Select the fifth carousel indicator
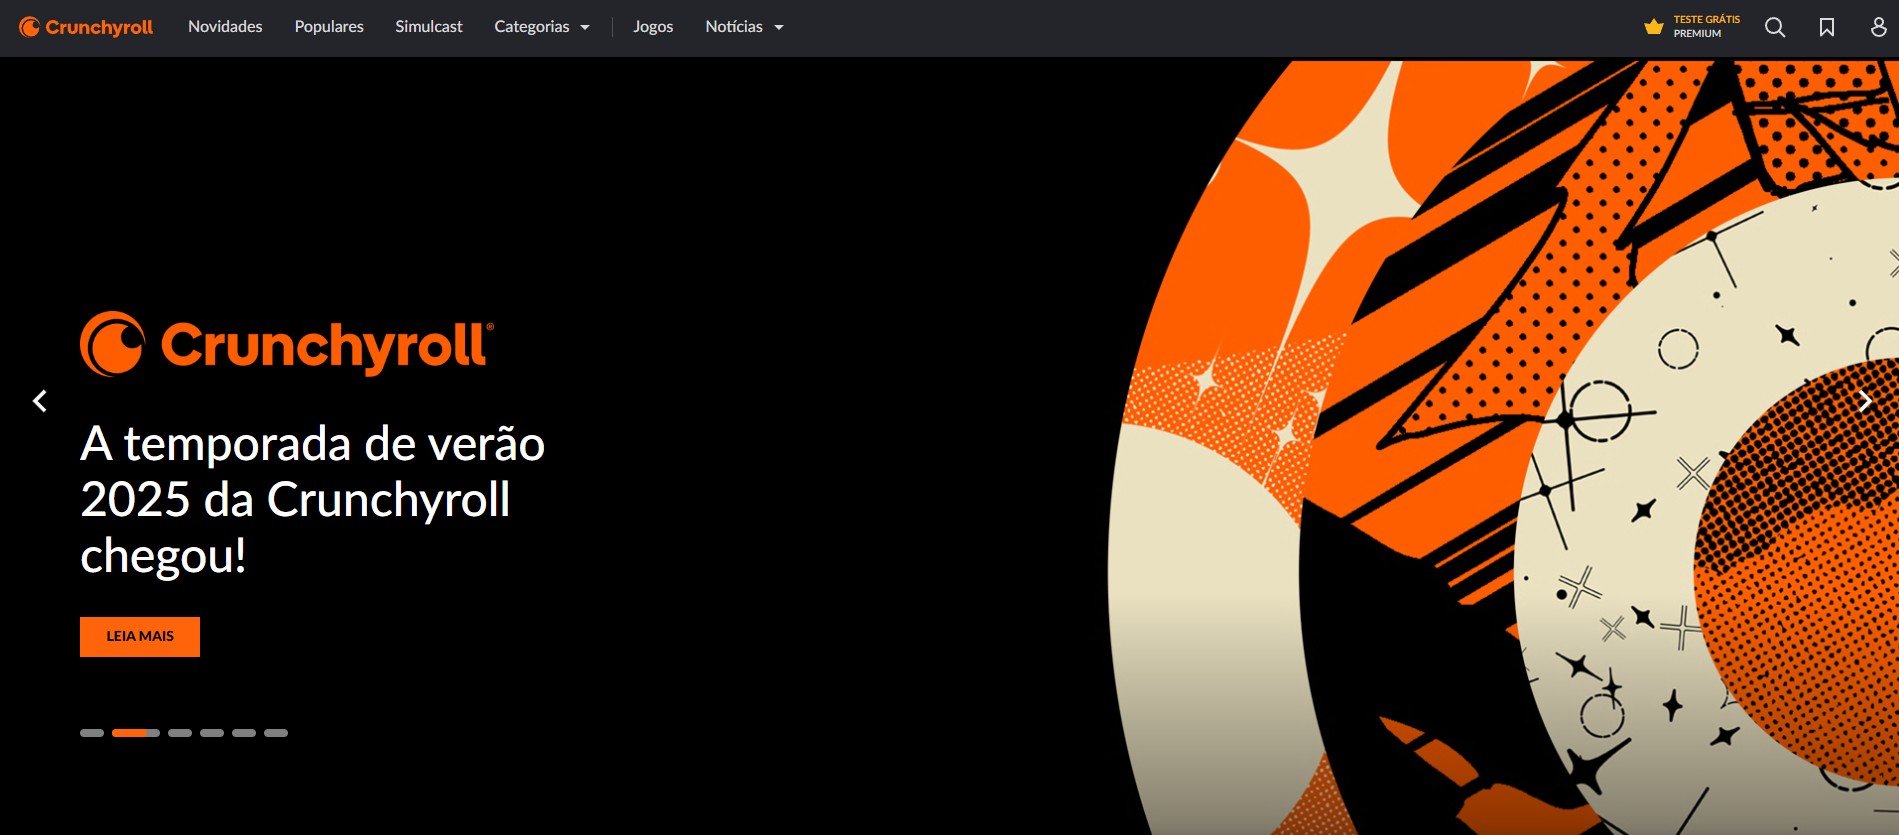This screenshot has width=1899, height=835. (244, 733)
